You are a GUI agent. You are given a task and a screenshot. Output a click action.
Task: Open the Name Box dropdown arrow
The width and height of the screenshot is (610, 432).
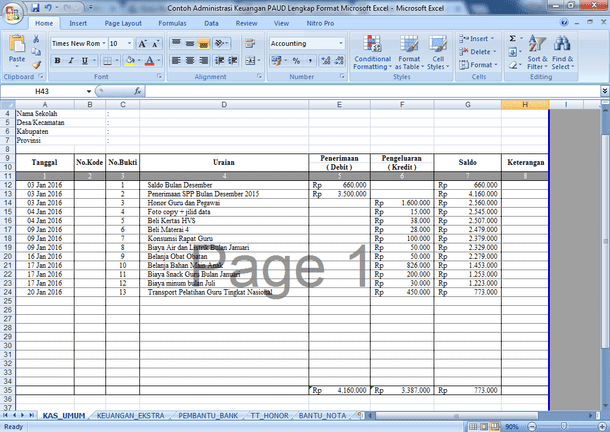89,91
